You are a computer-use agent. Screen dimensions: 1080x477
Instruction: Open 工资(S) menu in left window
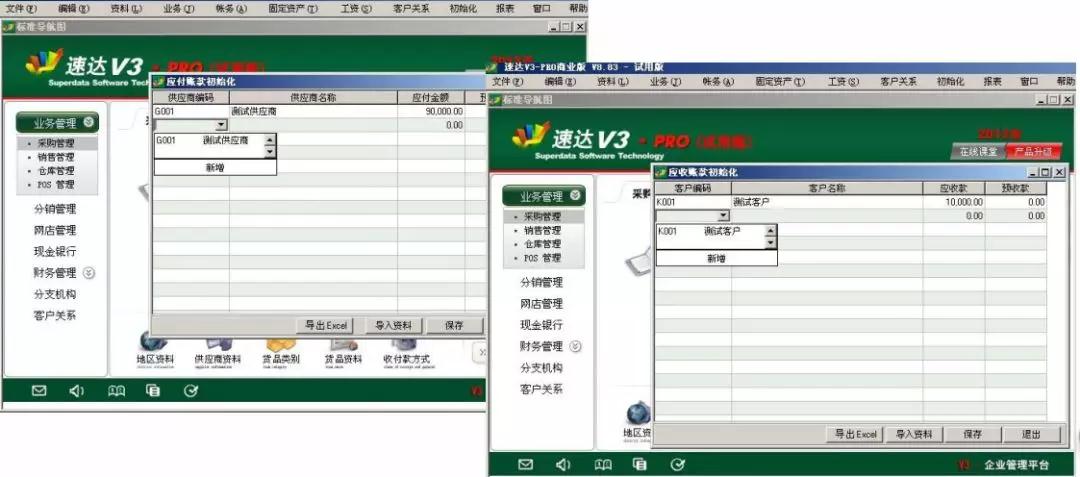click(356, 8)
